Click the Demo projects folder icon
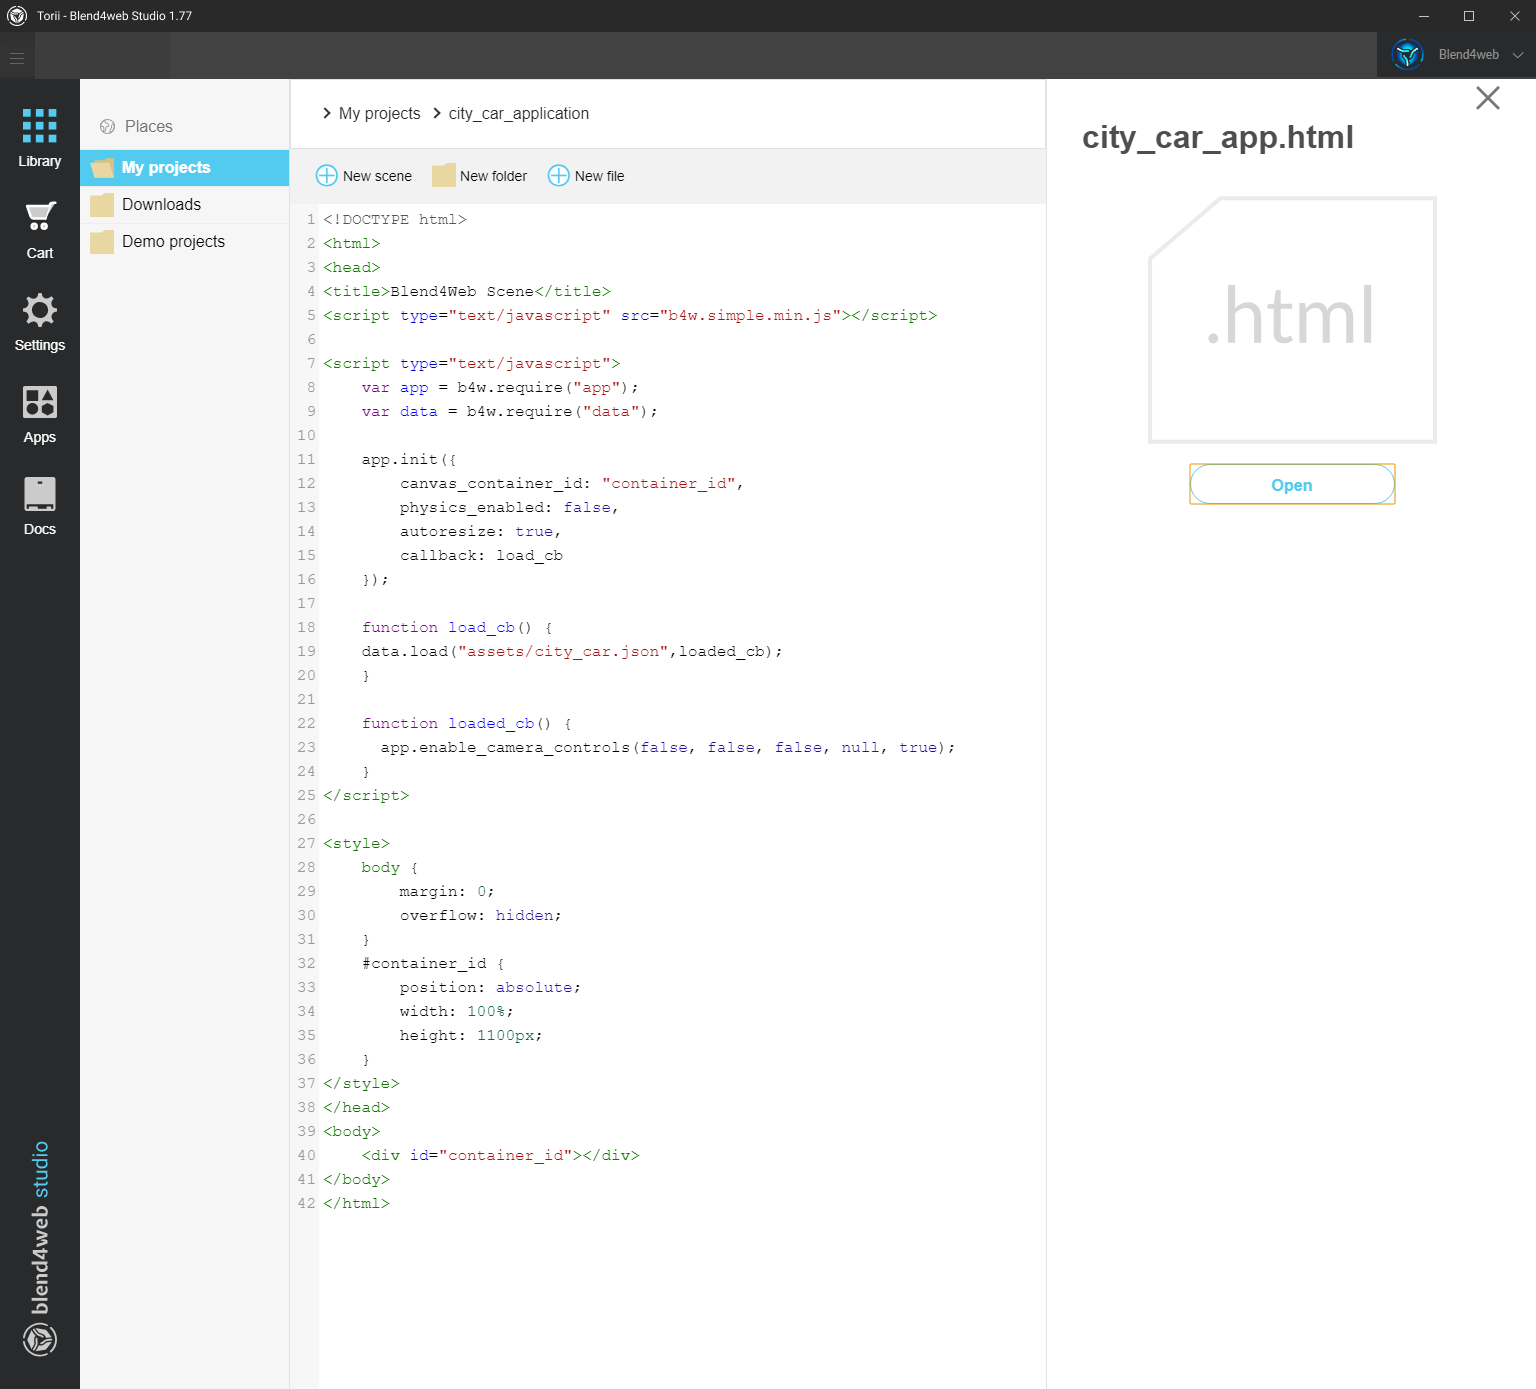The height and width of the screenshot is (1389, 1536). 102,242
